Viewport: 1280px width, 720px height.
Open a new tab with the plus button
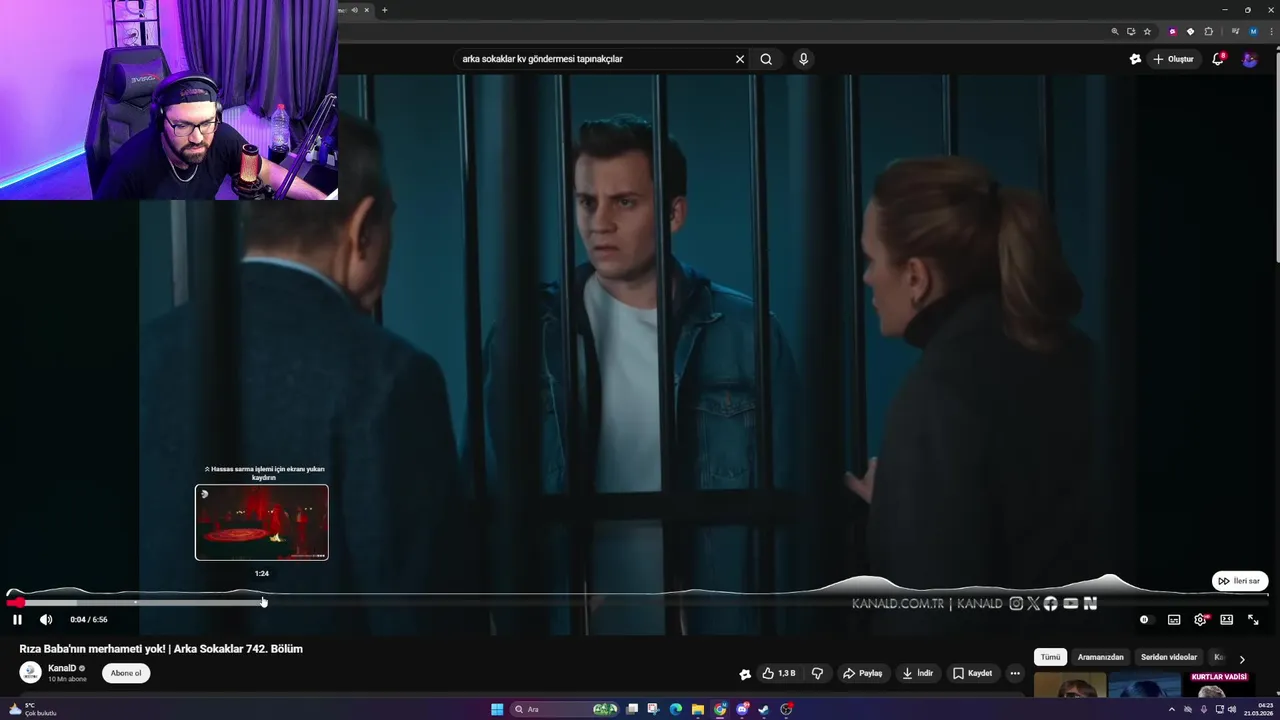[384, 10]
